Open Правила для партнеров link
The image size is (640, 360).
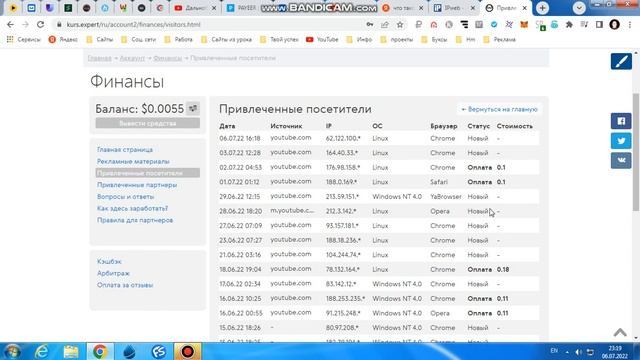point(135,220)
